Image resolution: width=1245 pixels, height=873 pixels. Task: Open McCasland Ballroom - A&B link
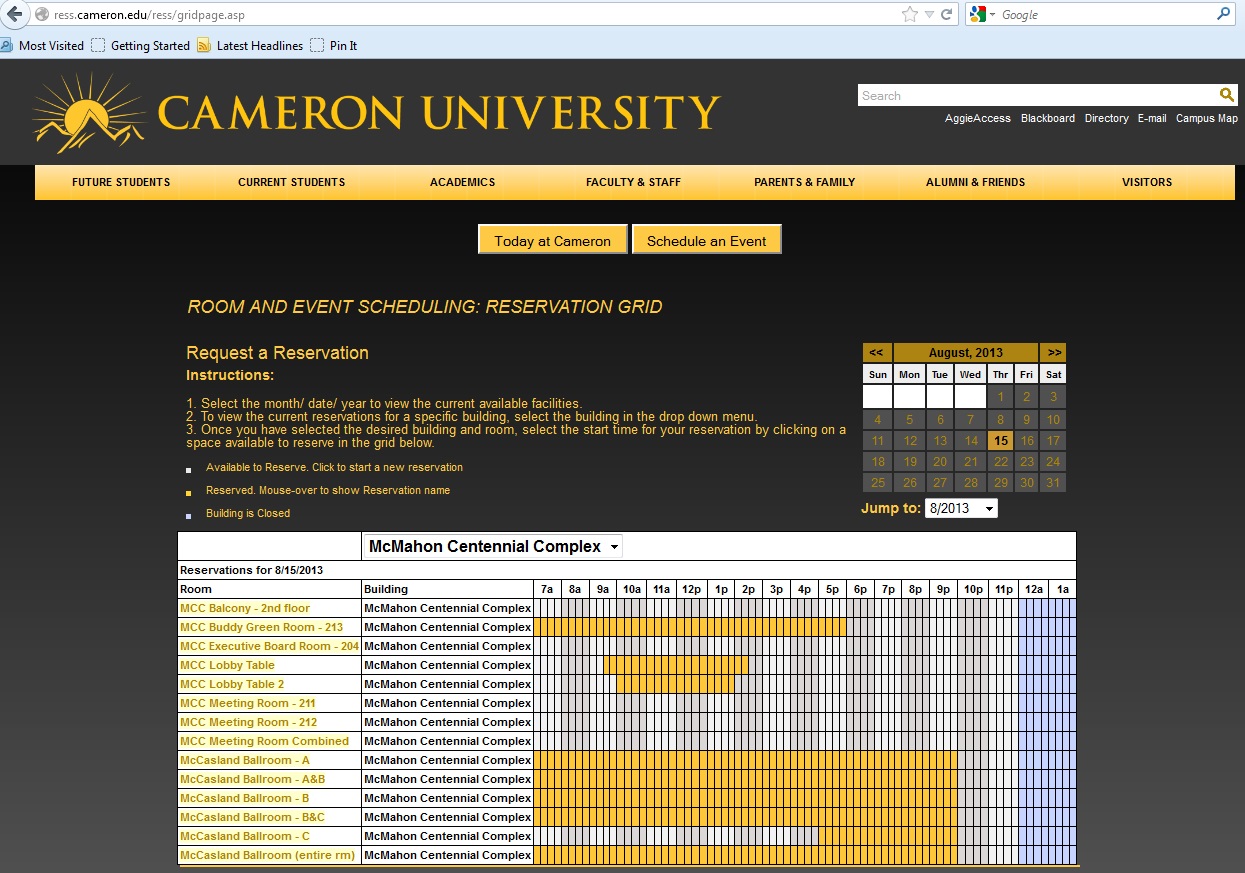pos(252,779)
